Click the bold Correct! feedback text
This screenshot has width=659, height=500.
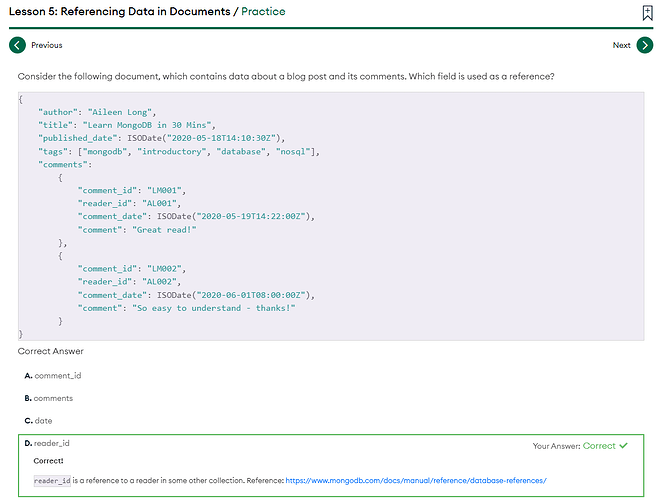48,461
